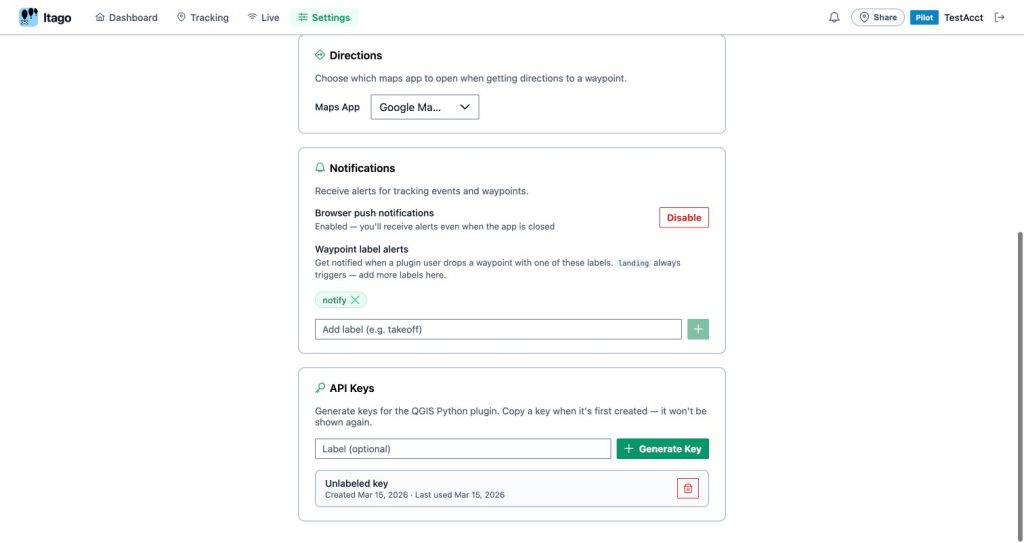Switch to the Tracking tab
This screenshot has height=543, width=1024.
point(202,17)
